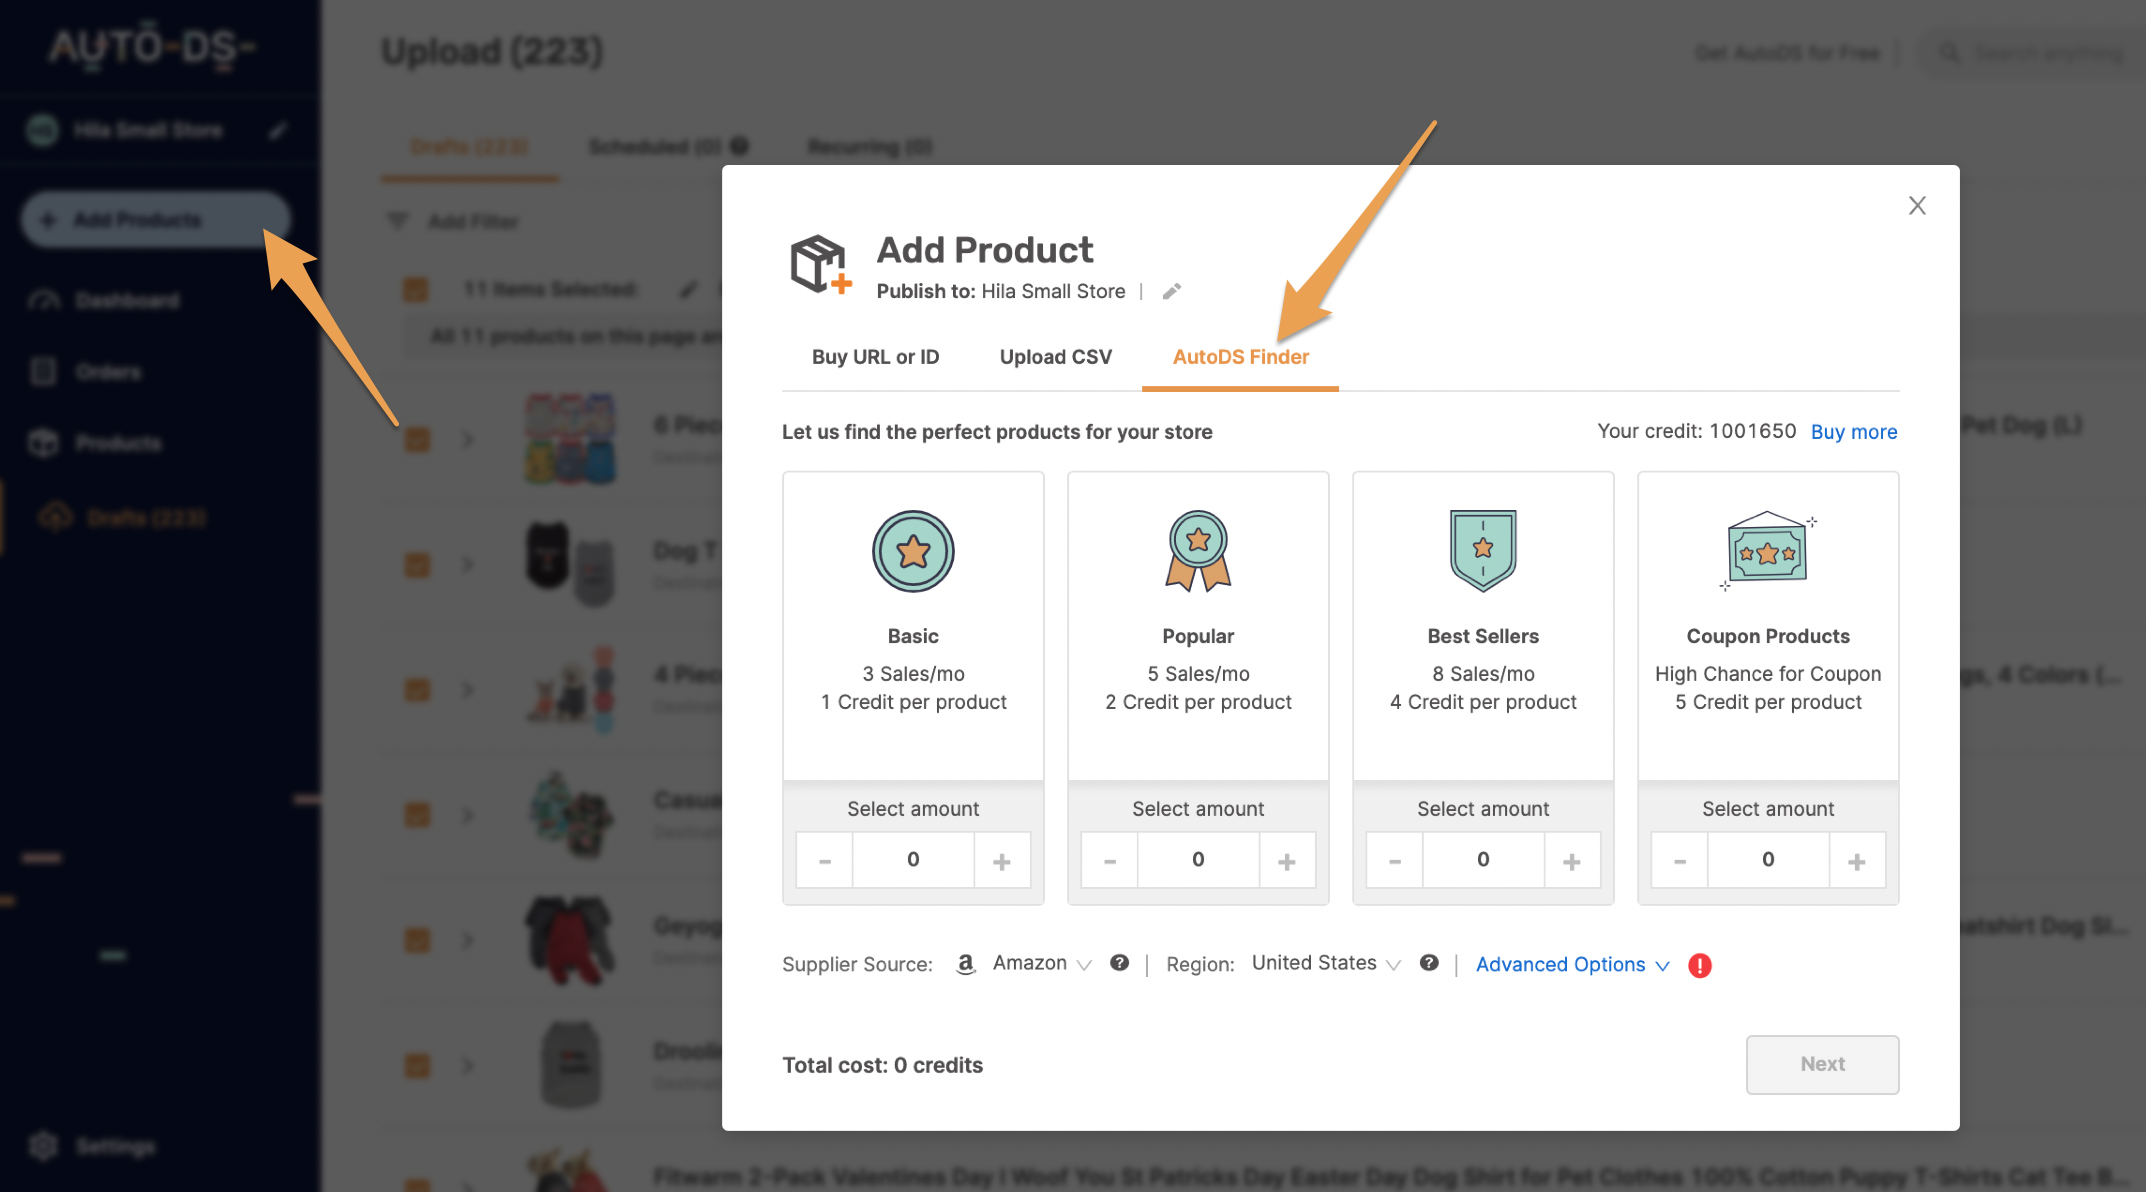
Task: Increase Coupon Products amount with plus
Action: click(x=1857, y=860)
